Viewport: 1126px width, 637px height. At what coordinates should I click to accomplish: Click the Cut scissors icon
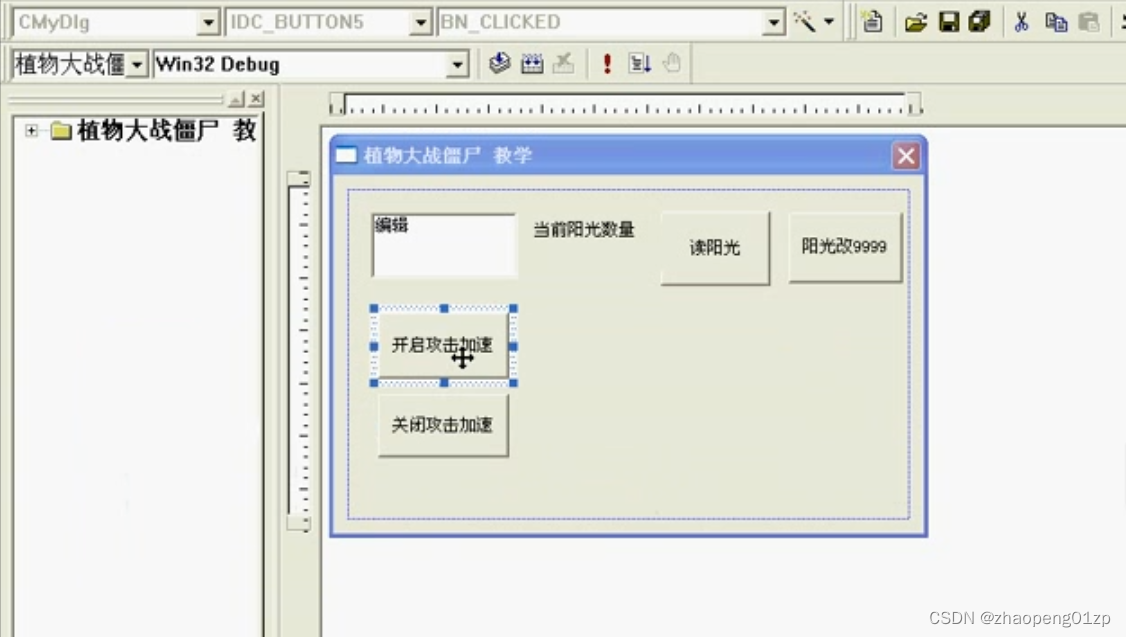1021,22
